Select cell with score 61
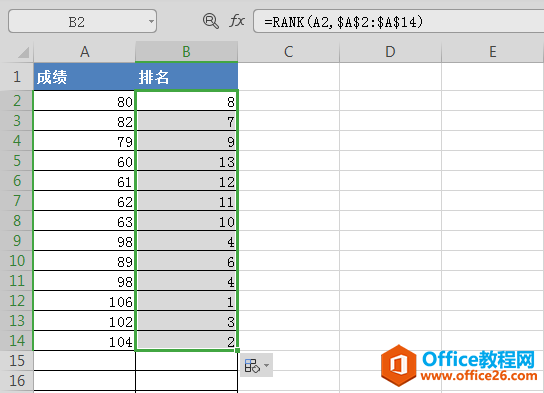The width and height of the screenshot is (544, 393). [84, 181]
